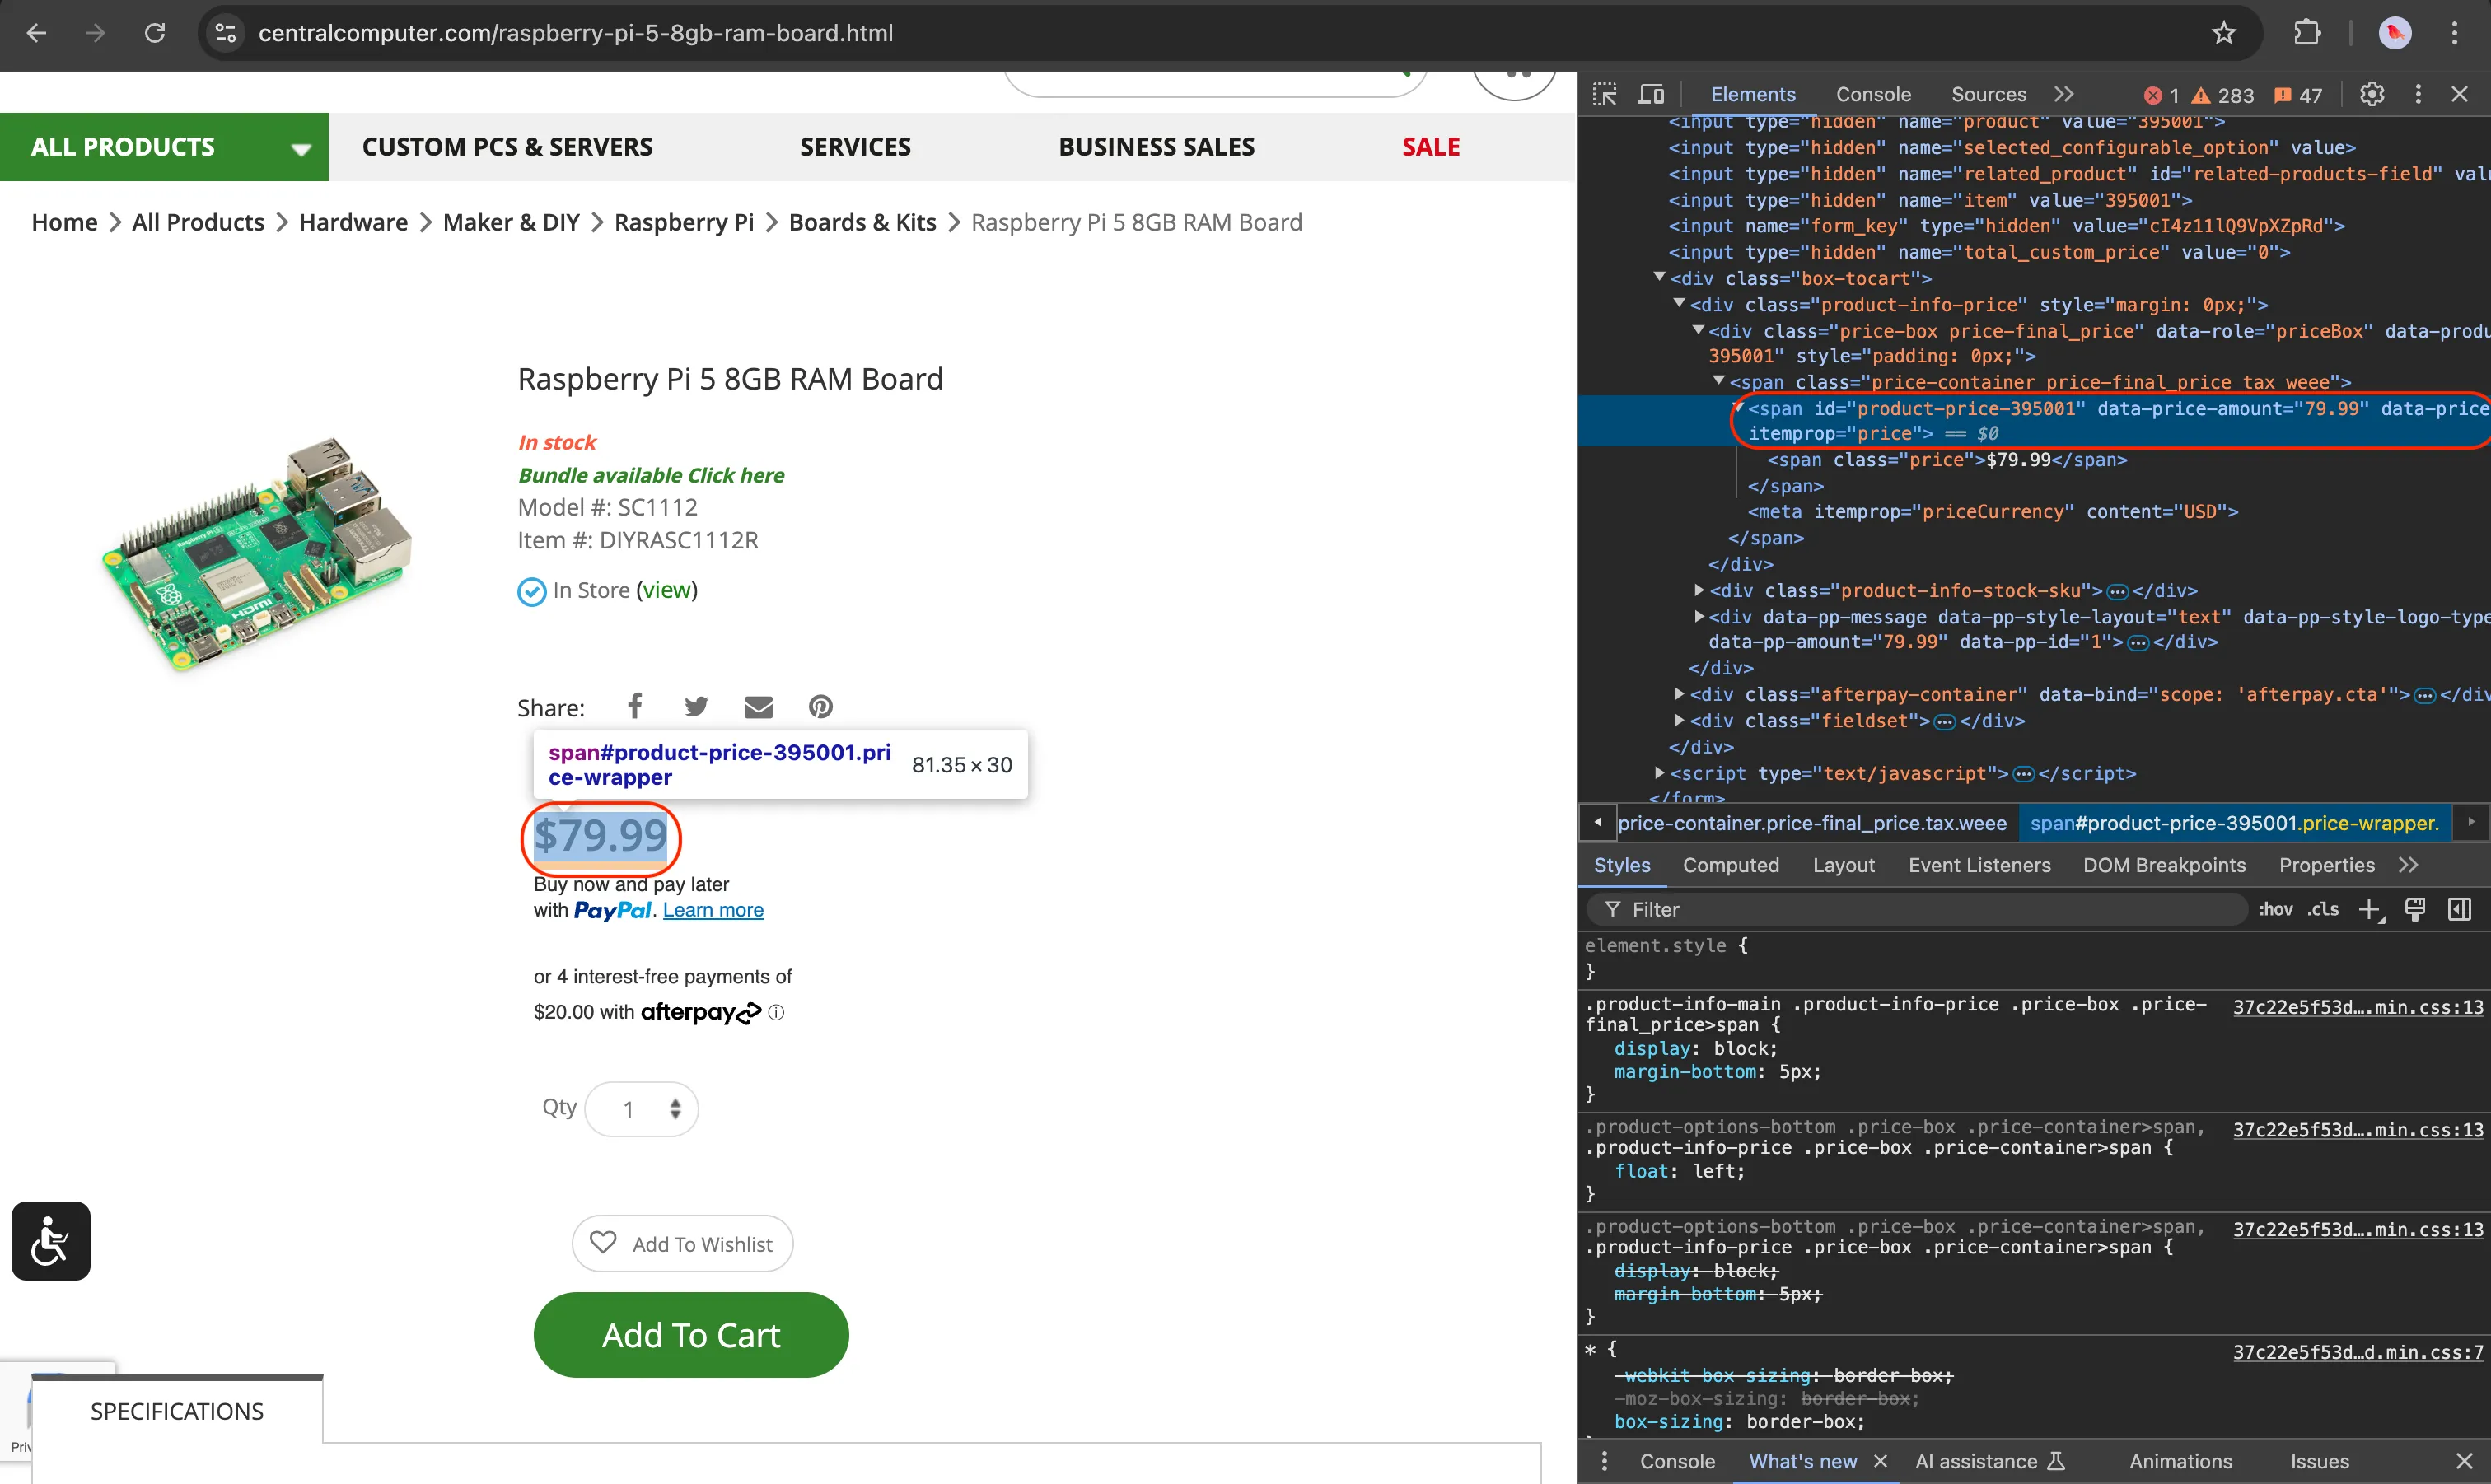Open DevTools settings gear
Screen dimensions: 2491x1484
coord(2371,94)
